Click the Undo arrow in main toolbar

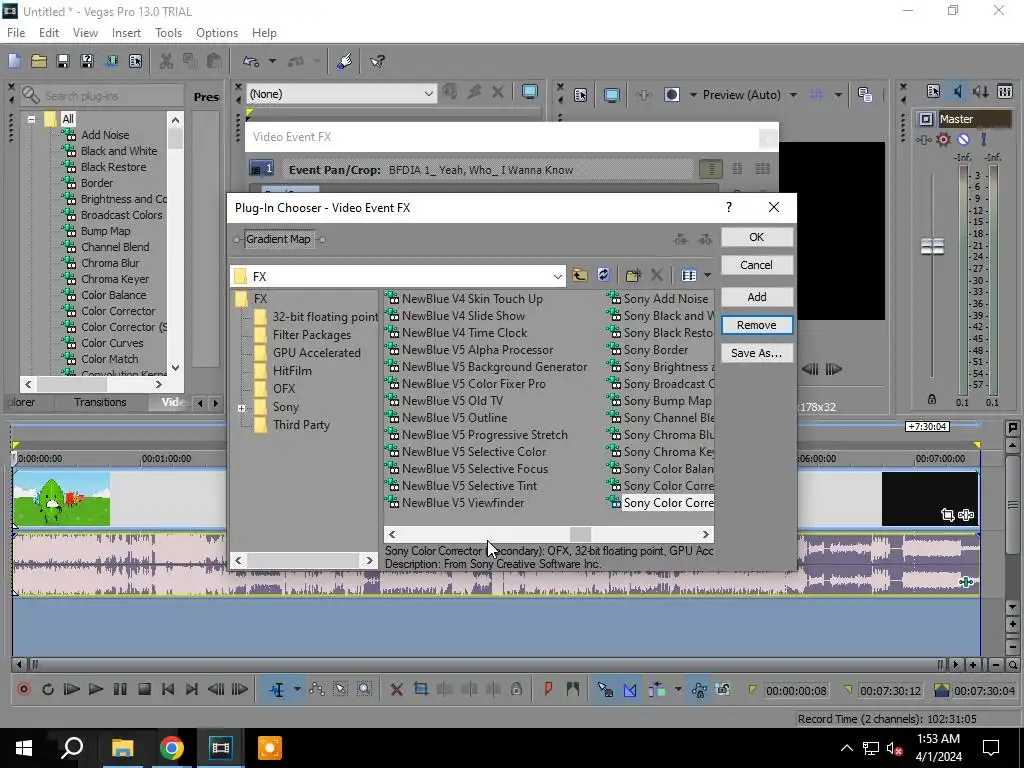pos(251,61)
